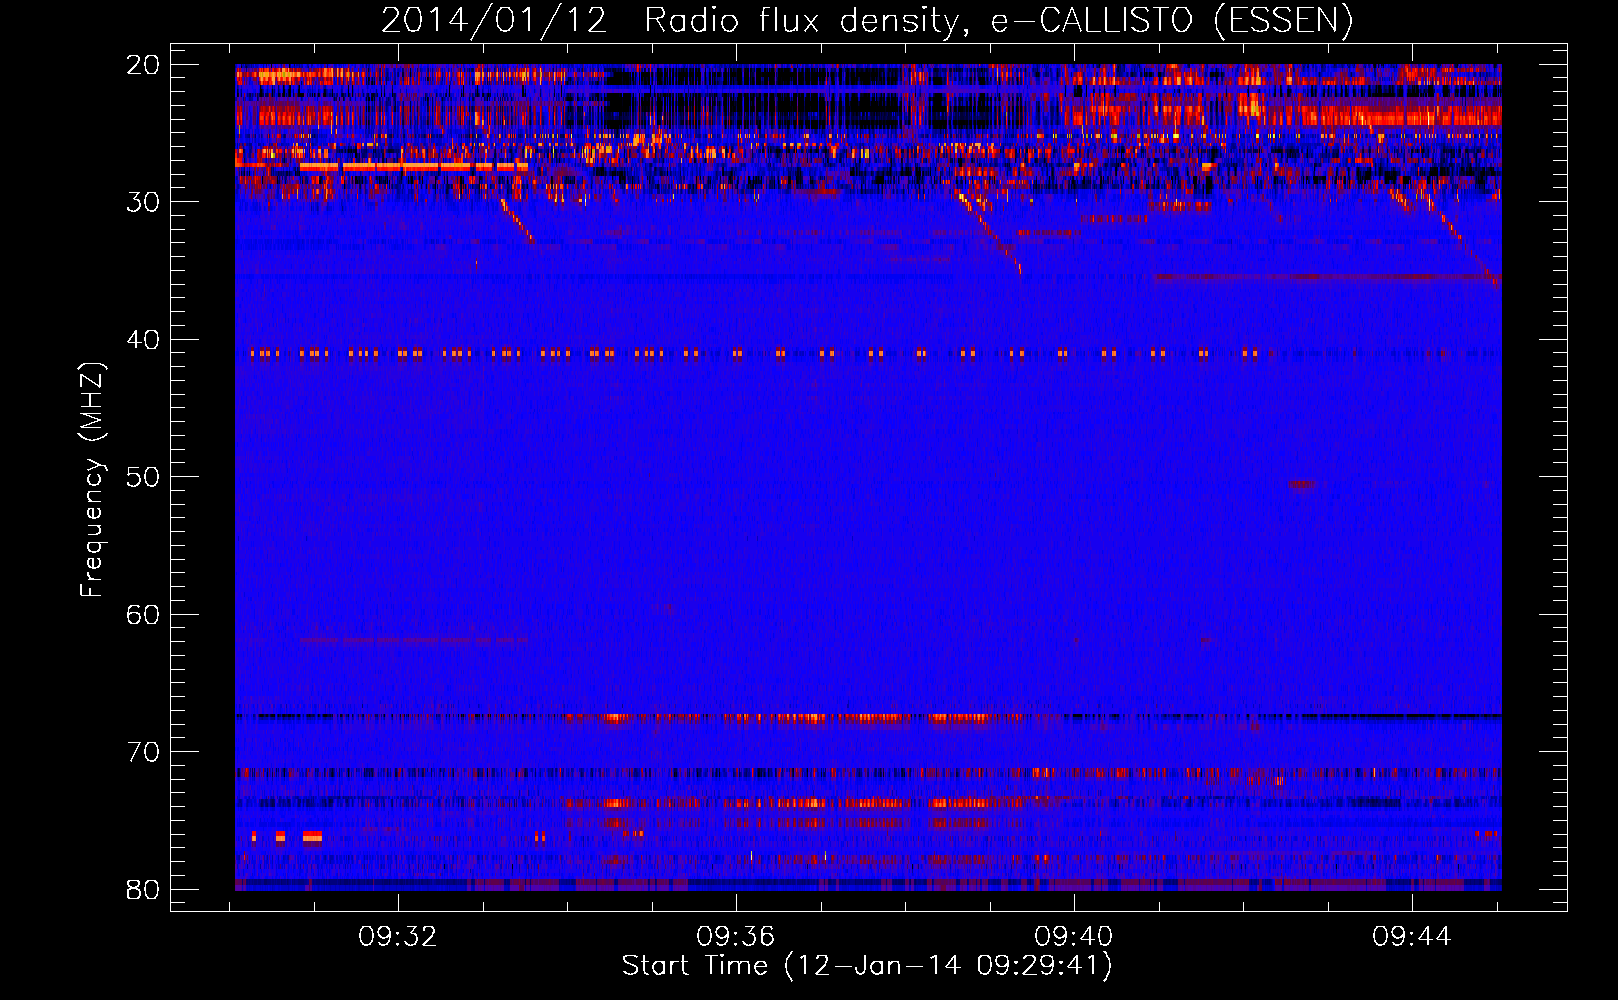Click the 20 frequency tick label

tap(143, 65)
